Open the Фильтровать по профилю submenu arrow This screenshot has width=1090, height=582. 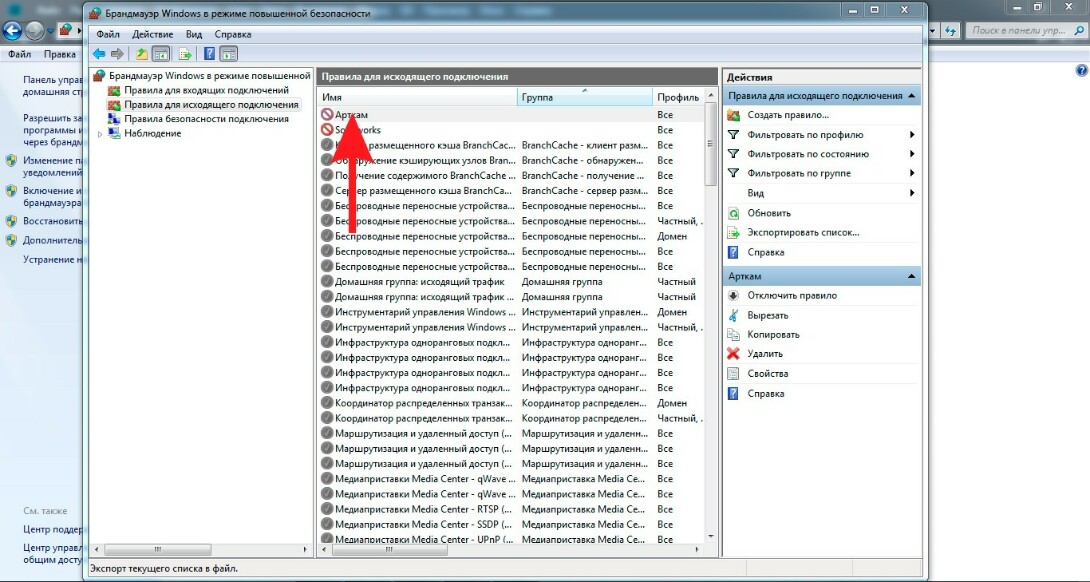911,134
